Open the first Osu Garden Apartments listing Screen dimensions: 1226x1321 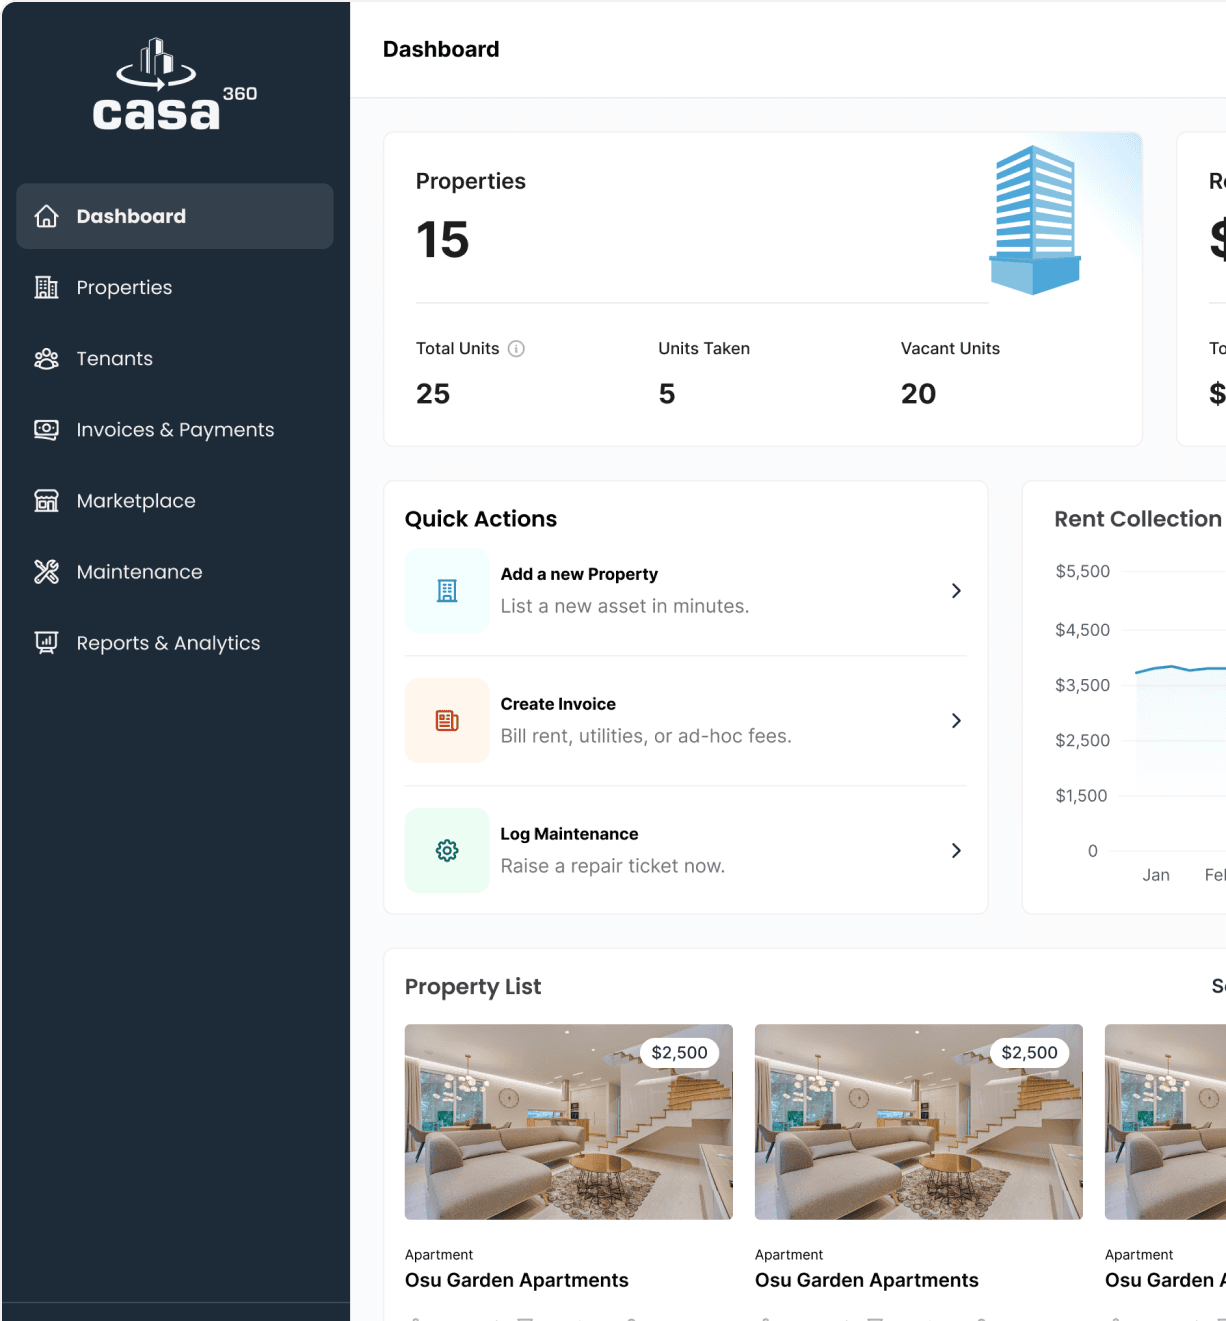[x=516, y=1280]
